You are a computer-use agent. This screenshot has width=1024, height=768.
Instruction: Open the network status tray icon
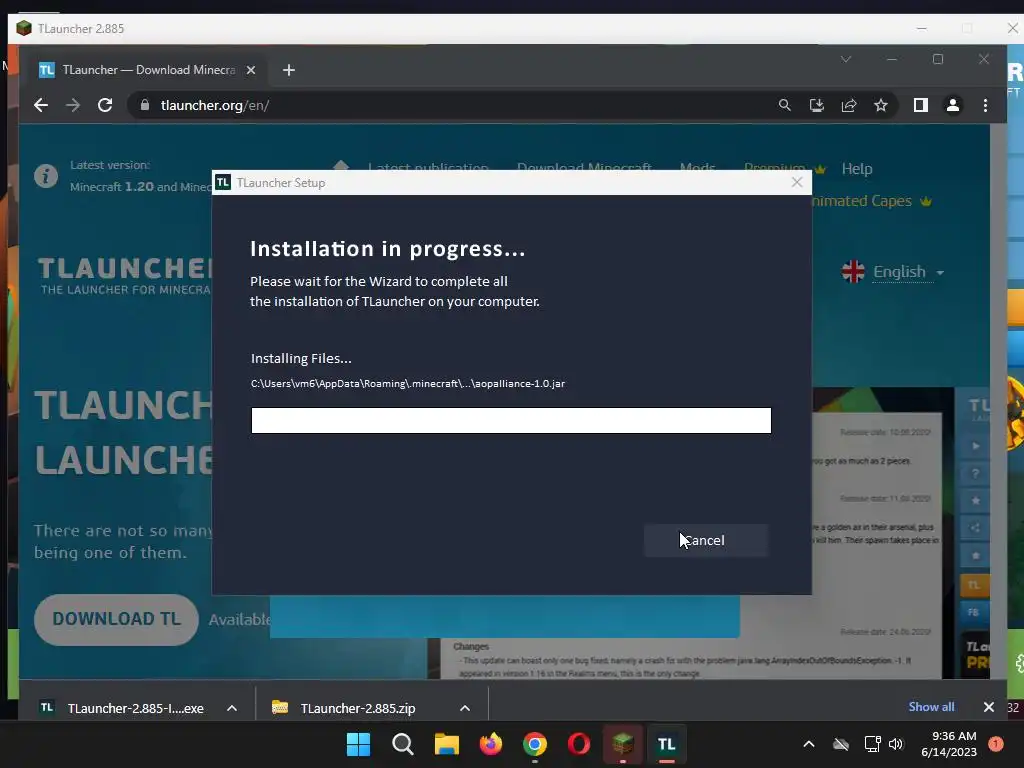point(872,744)
